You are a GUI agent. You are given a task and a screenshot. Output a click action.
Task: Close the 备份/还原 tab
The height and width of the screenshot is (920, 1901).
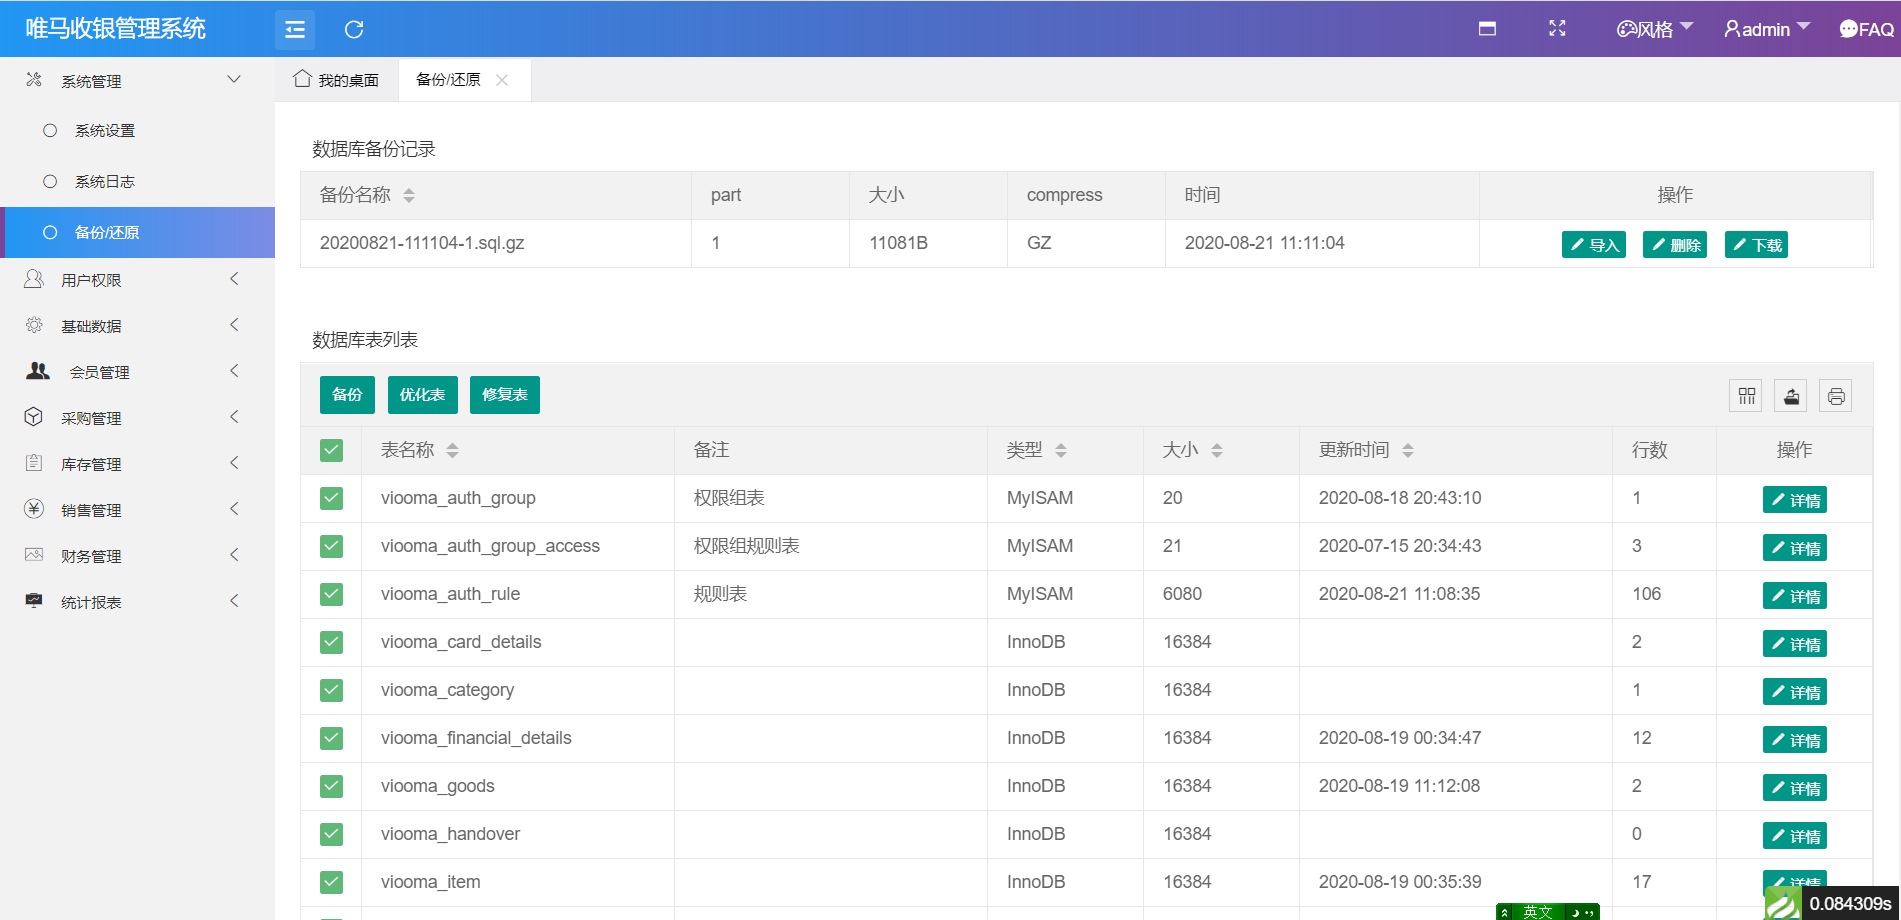(x=502, y=80)
